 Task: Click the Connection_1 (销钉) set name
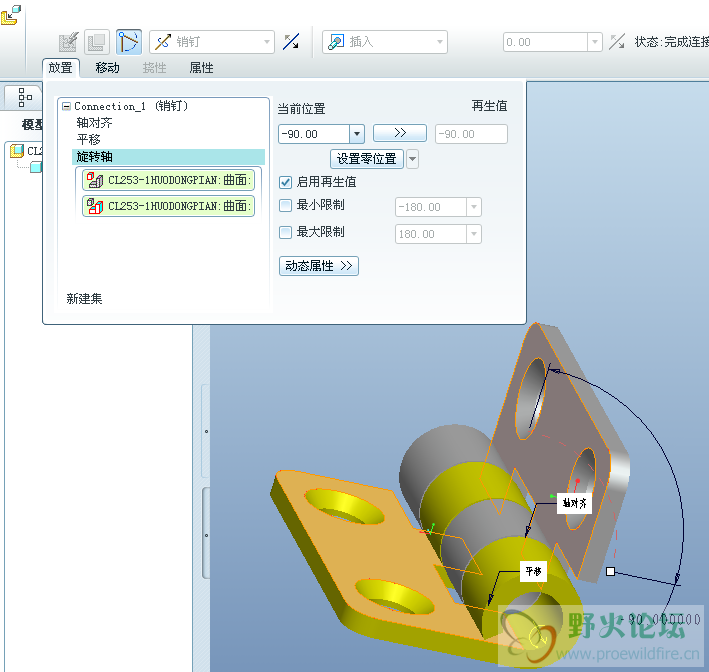(131, 106)
